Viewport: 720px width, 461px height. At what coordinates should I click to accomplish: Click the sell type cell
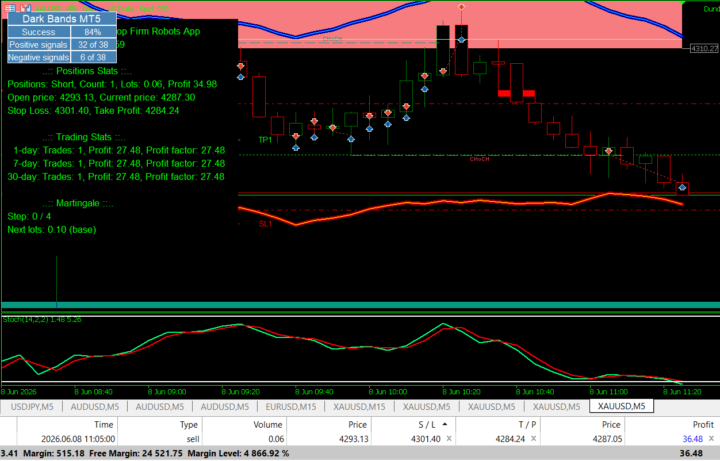pyautogui.click(x=193, y=439)
